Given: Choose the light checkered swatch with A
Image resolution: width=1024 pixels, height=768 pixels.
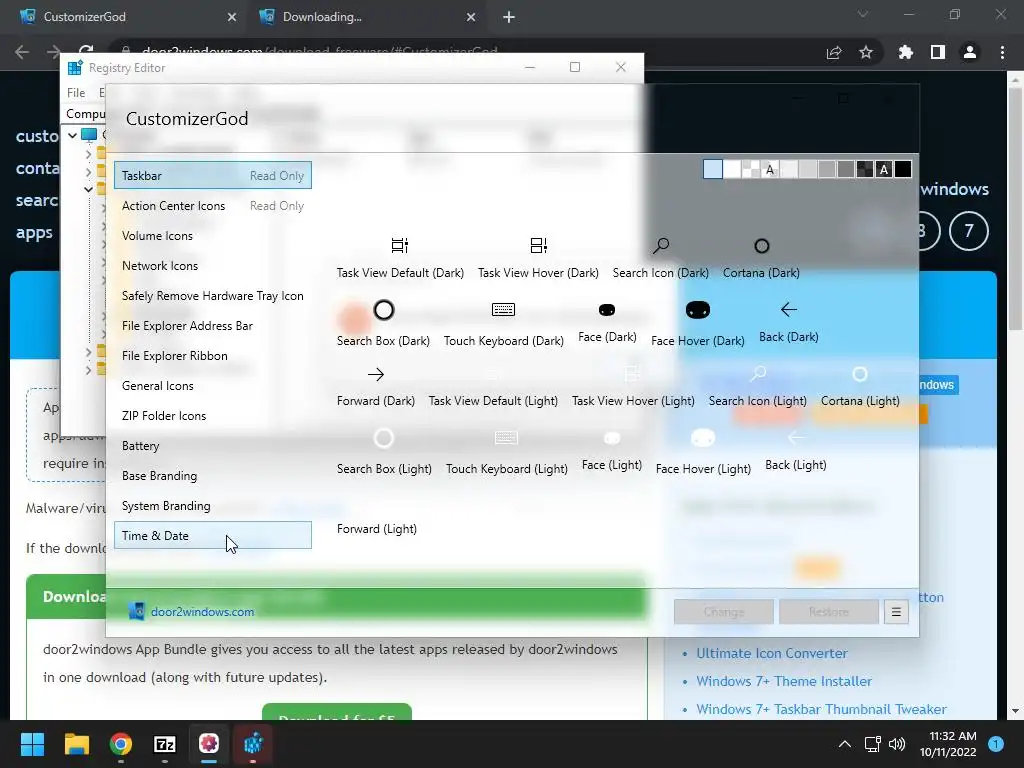Looking at the screenshot, I should [x=770, y=169].
